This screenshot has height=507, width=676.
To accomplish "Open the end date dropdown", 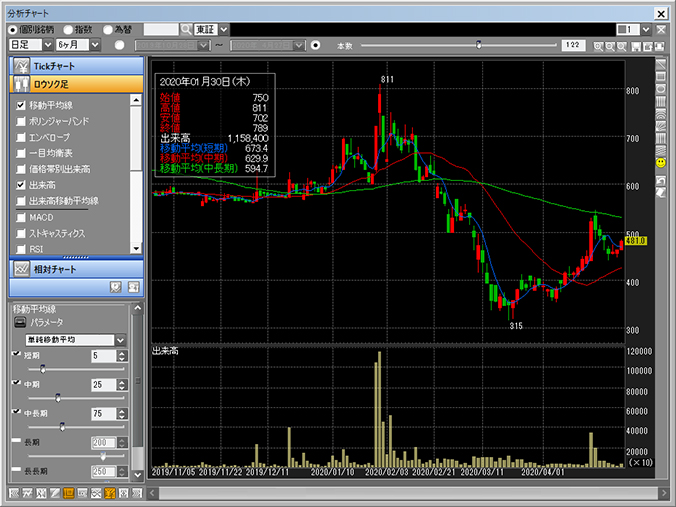I will pos(298,45).
